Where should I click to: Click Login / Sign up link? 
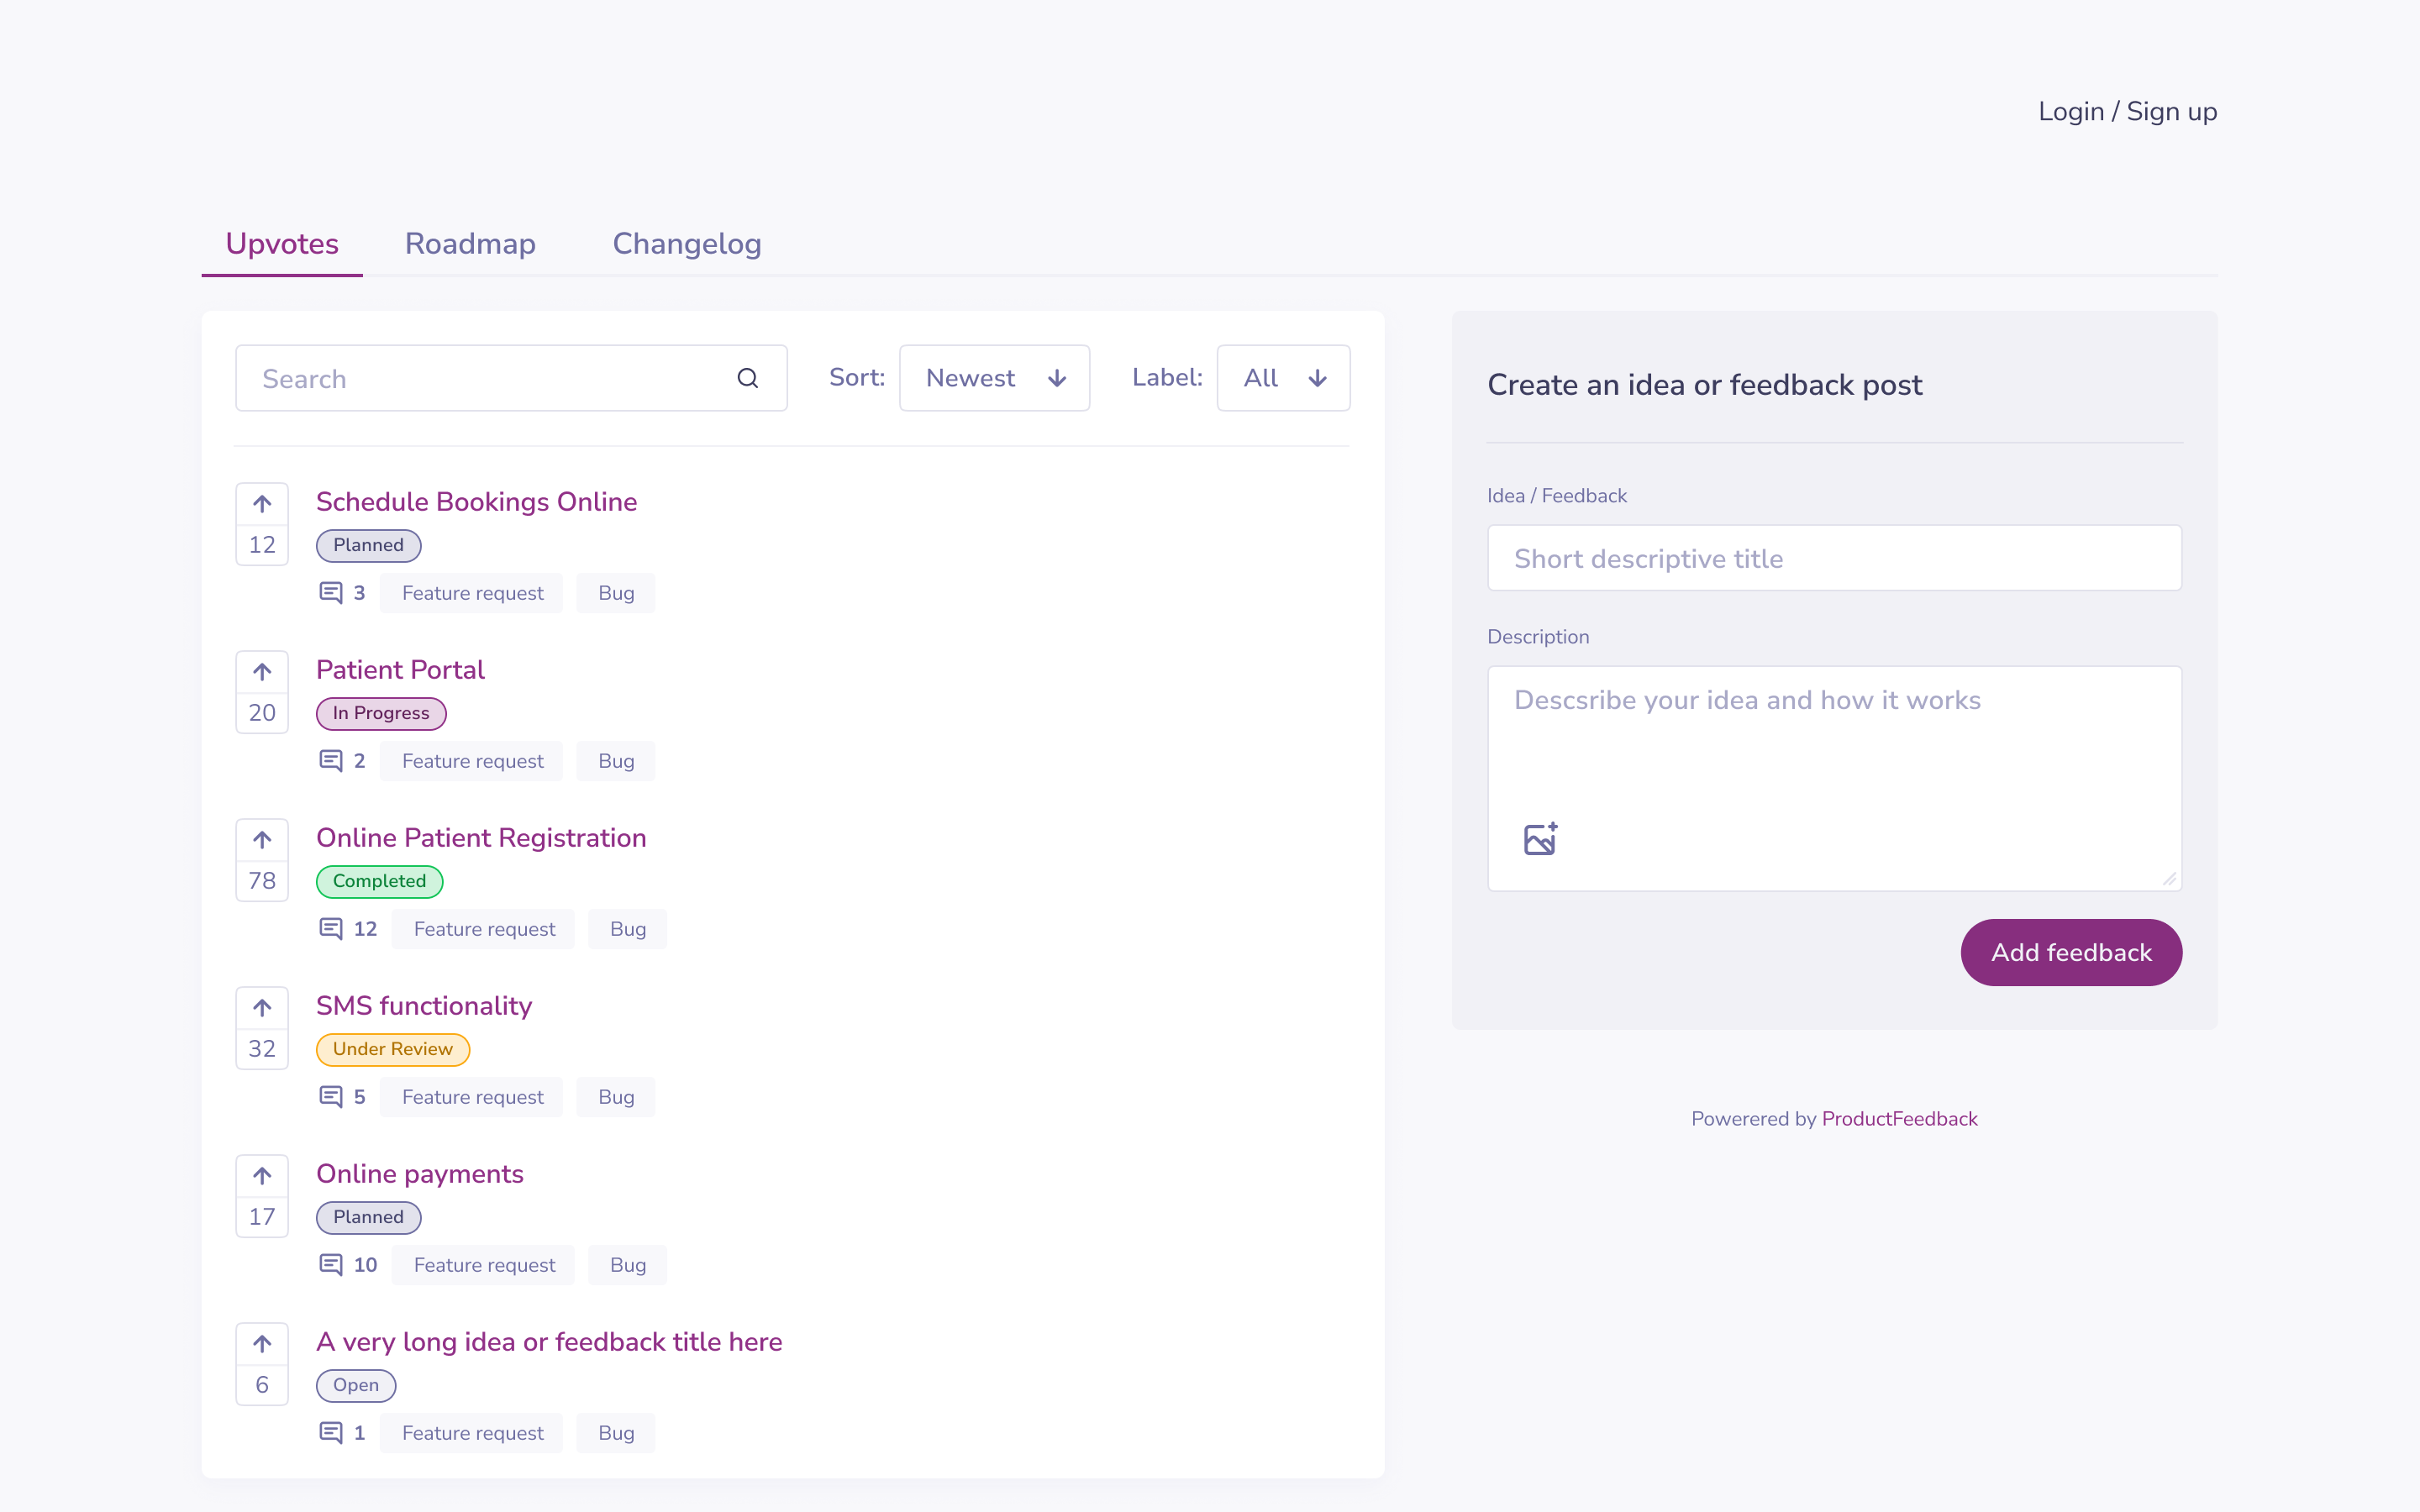(x=2127, y=111)
